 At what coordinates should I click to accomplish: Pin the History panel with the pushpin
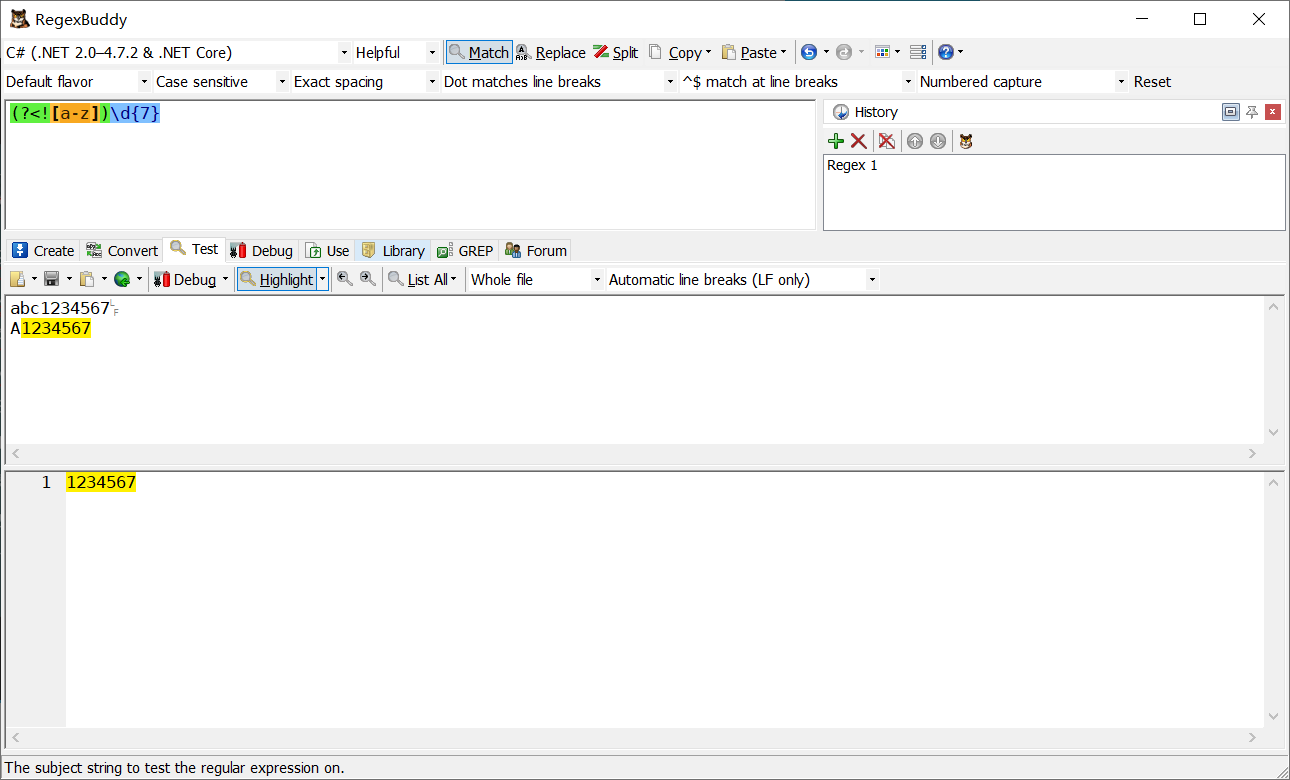(x=1252, y=112)
